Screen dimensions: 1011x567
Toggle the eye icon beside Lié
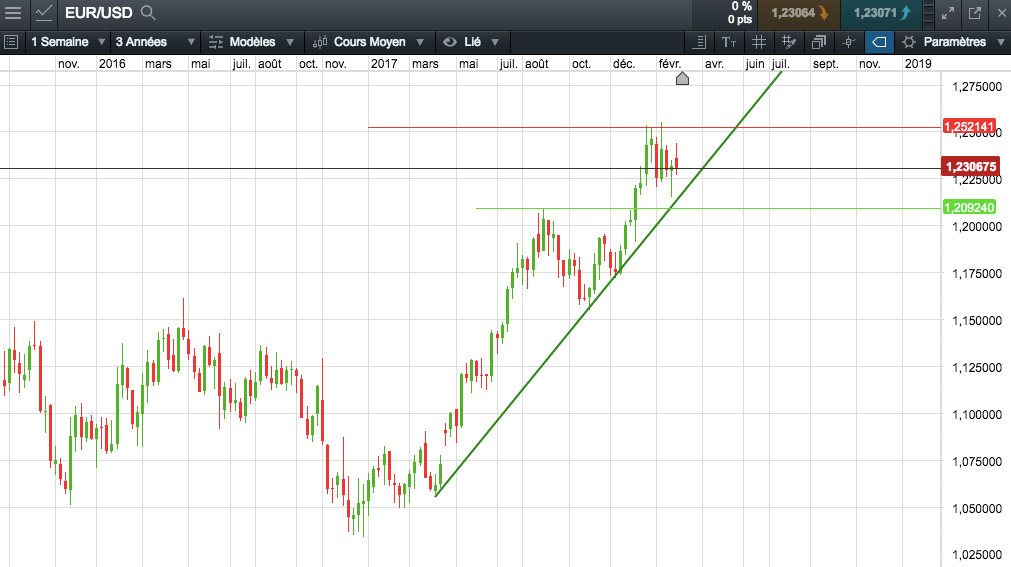[x=449, y=42]
